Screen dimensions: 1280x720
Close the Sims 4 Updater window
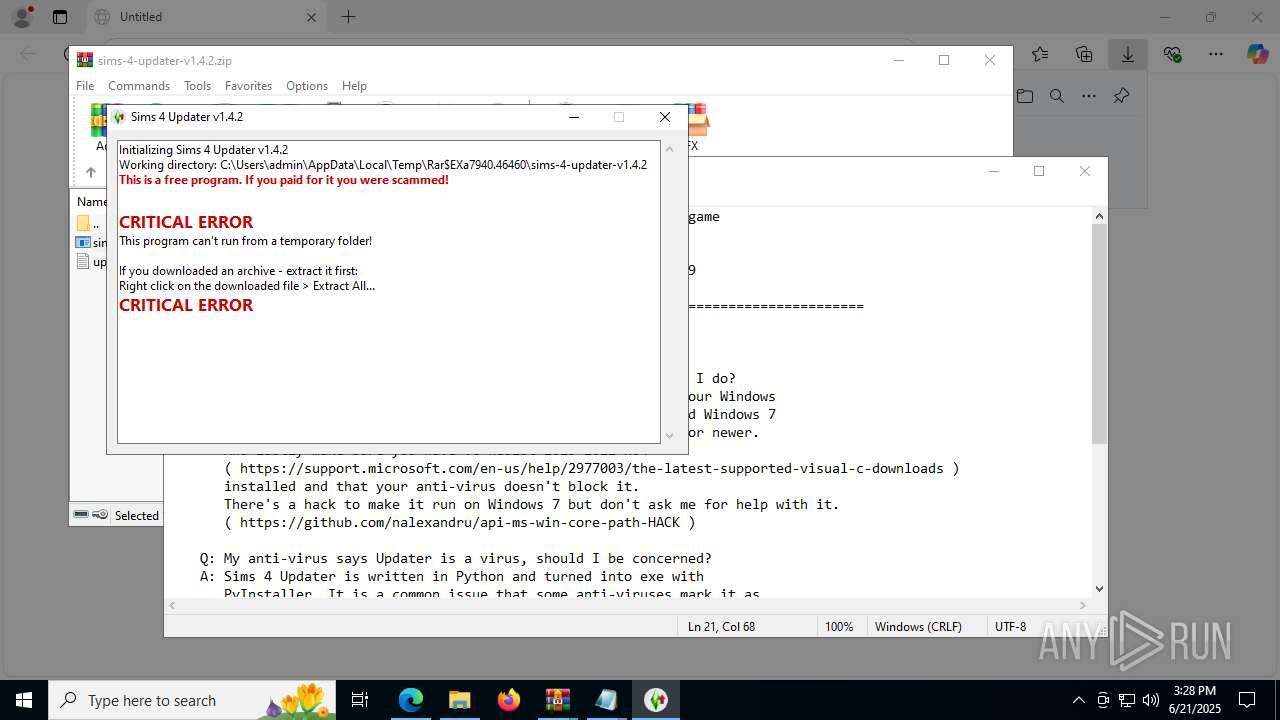coord(664,117)
